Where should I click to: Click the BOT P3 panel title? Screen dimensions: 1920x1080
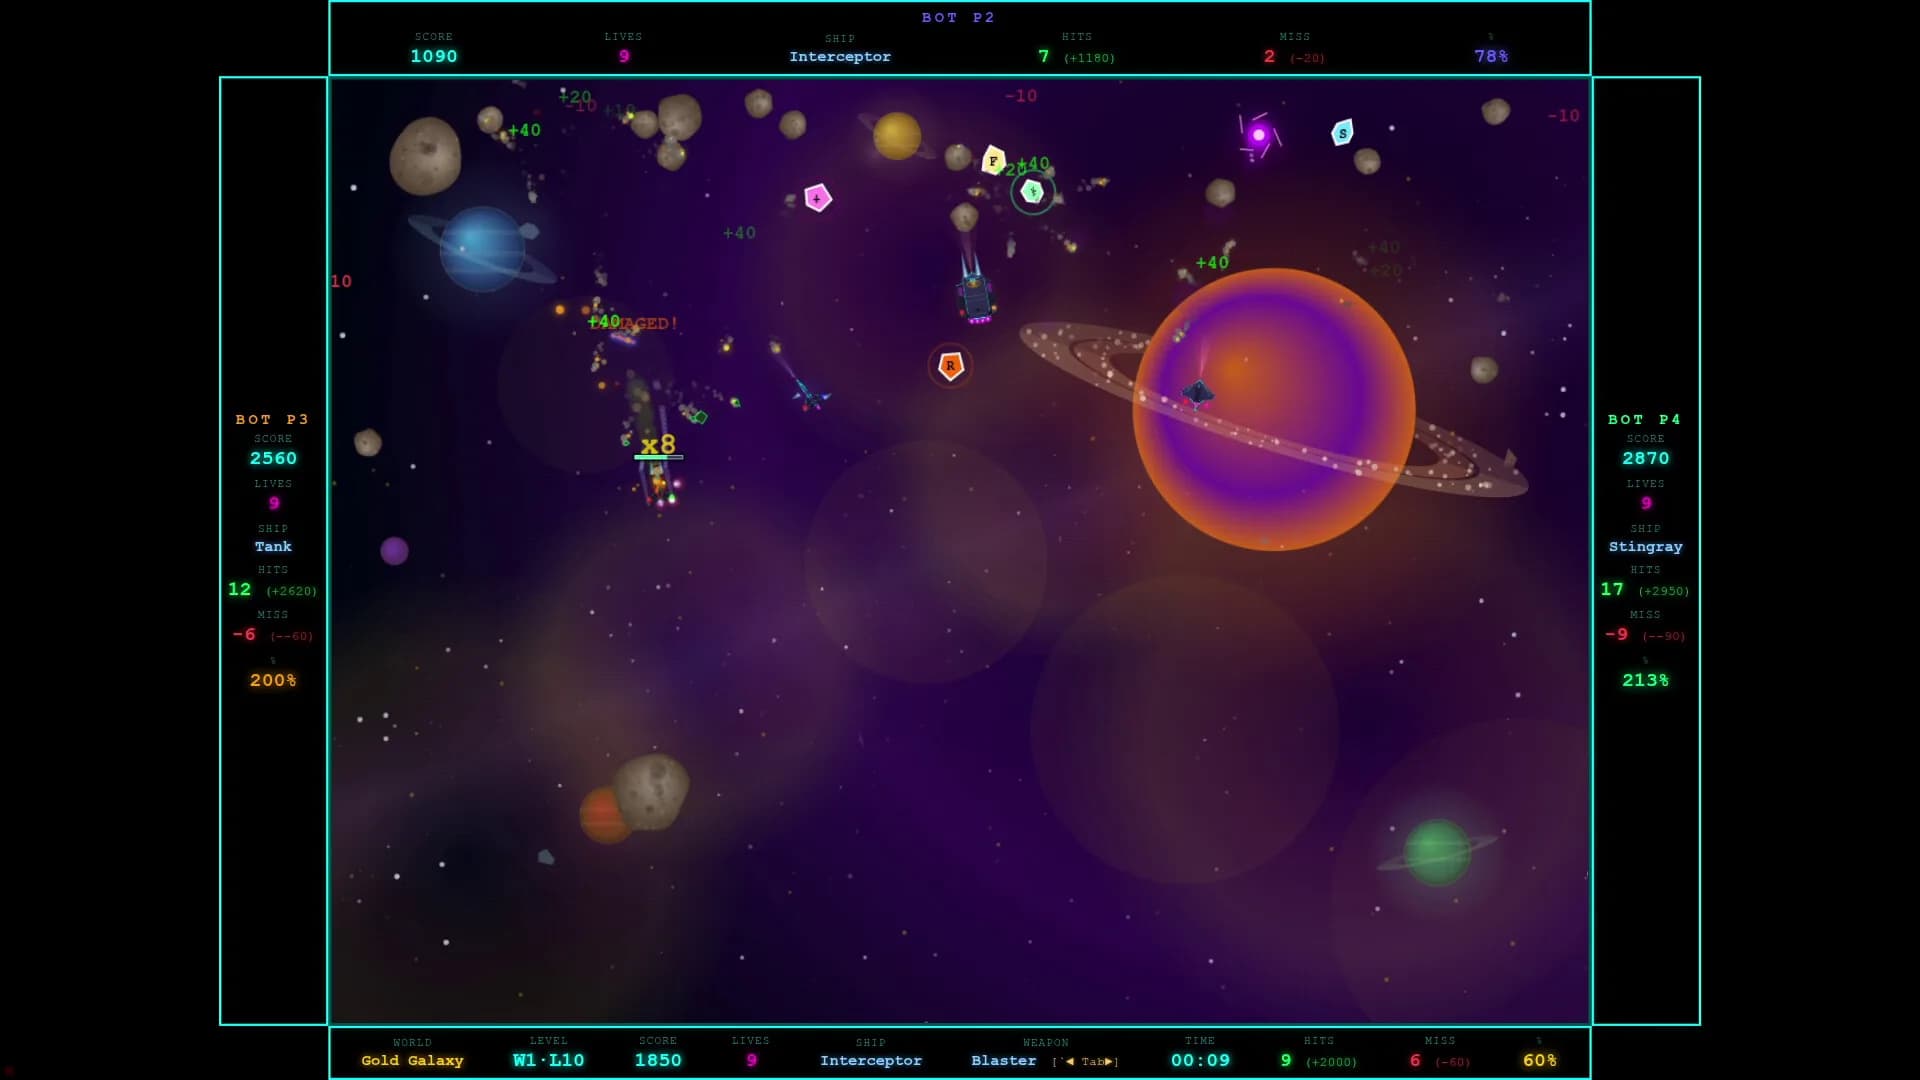point(272,419)
